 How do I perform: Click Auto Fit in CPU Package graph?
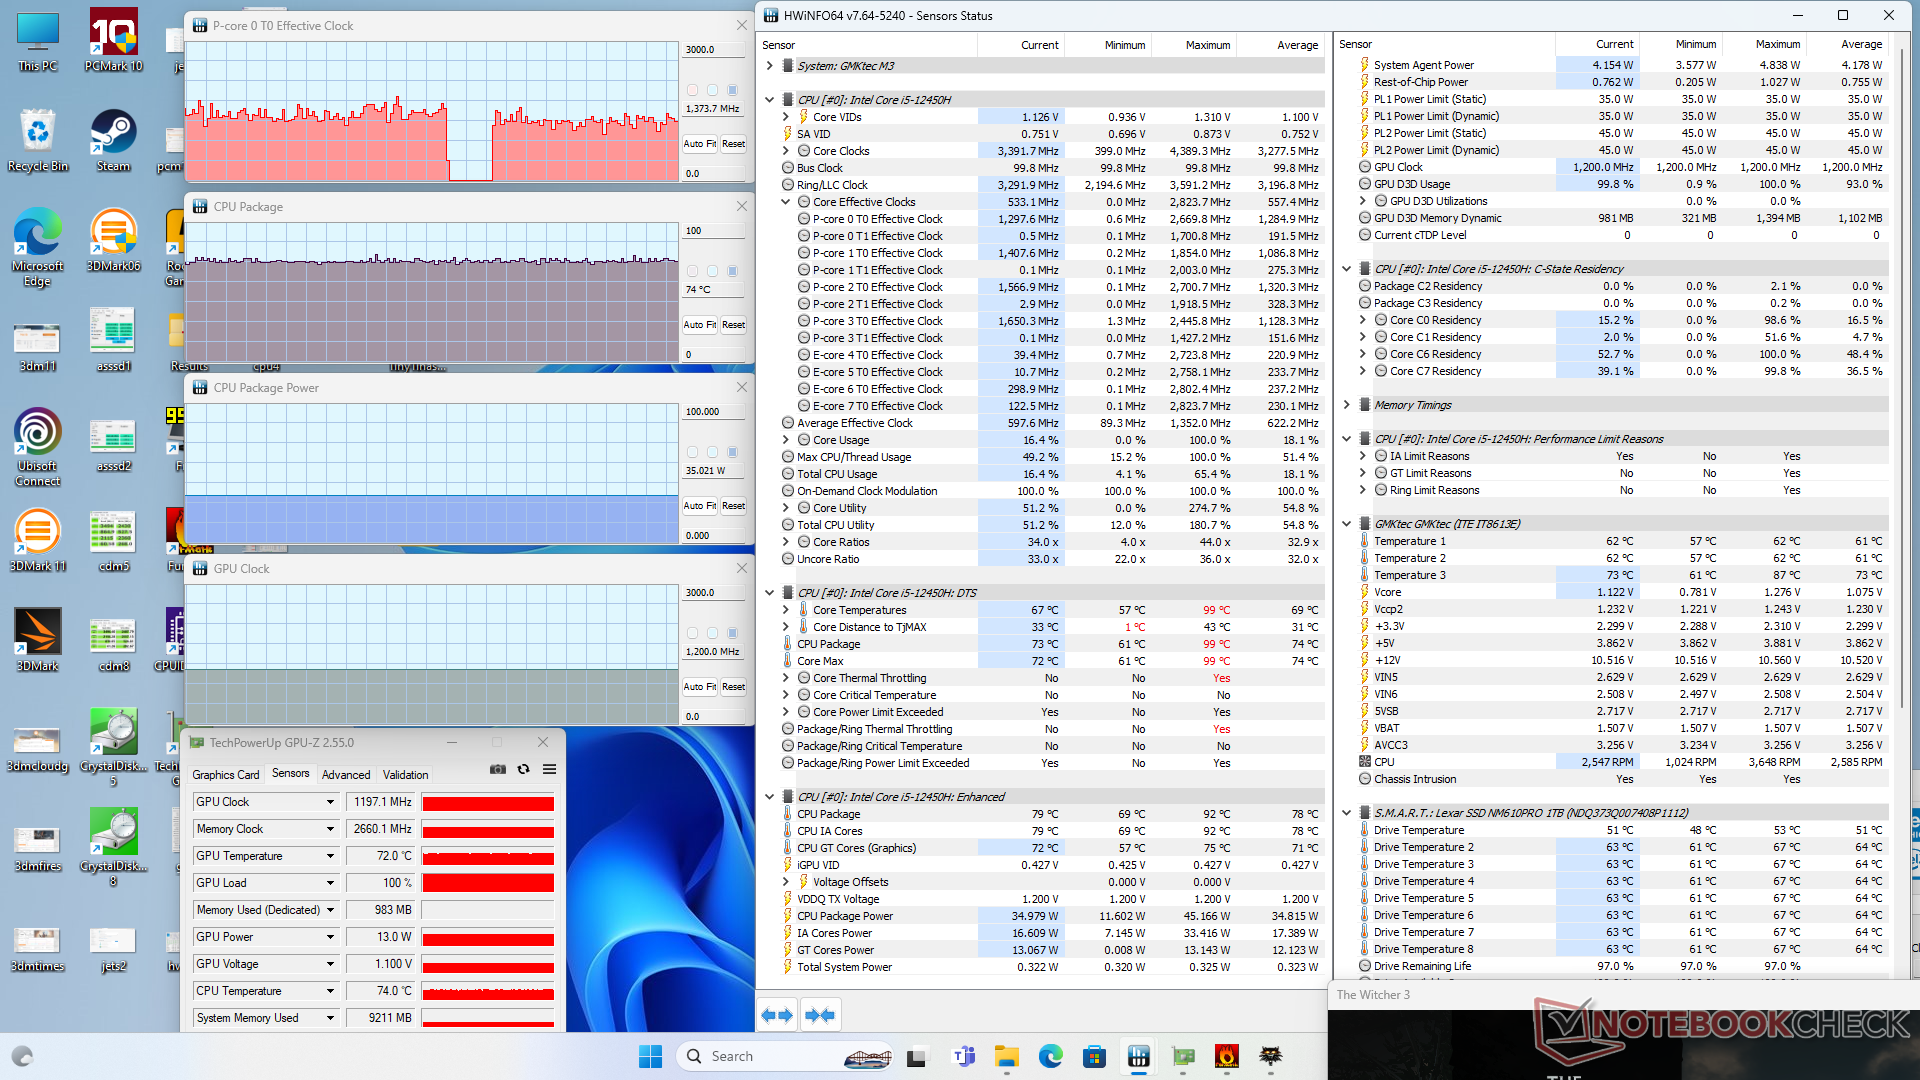tap(699, 325)
